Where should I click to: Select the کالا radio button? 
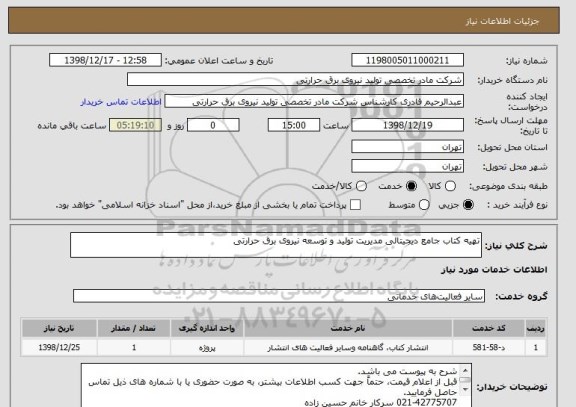pos(450,186)
